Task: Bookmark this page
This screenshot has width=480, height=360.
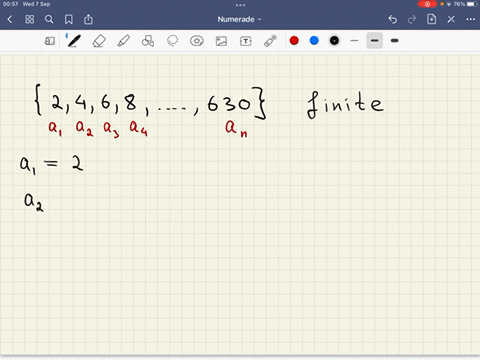Action: (x=69, y=19)
